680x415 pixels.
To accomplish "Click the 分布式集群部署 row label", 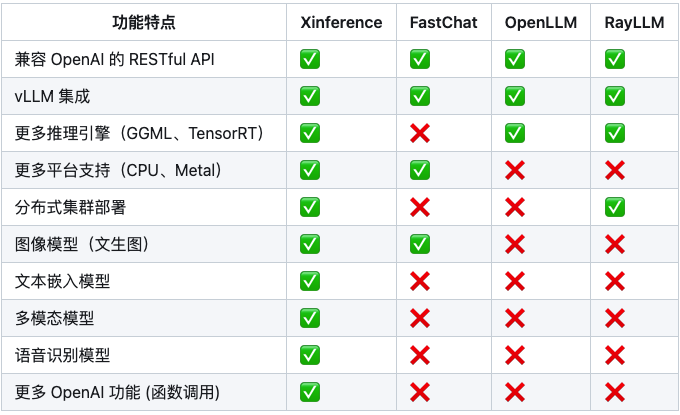I will click(70, 207).
